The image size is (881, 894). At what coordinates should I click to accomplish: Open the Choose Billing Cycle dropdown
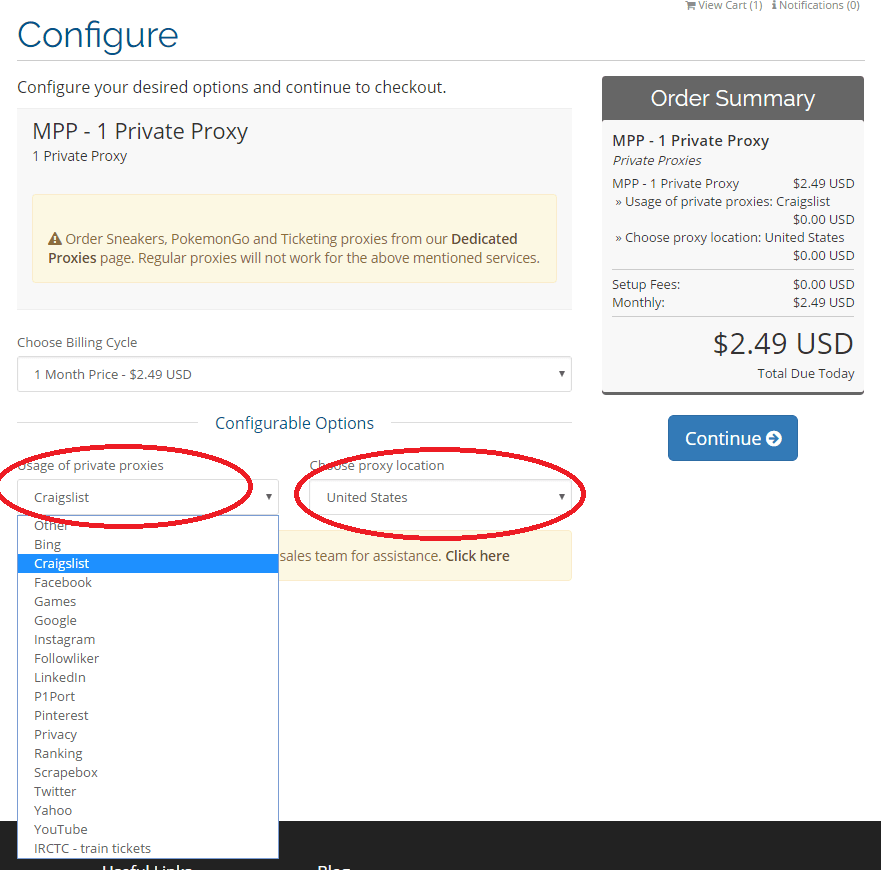coord(294,374)
